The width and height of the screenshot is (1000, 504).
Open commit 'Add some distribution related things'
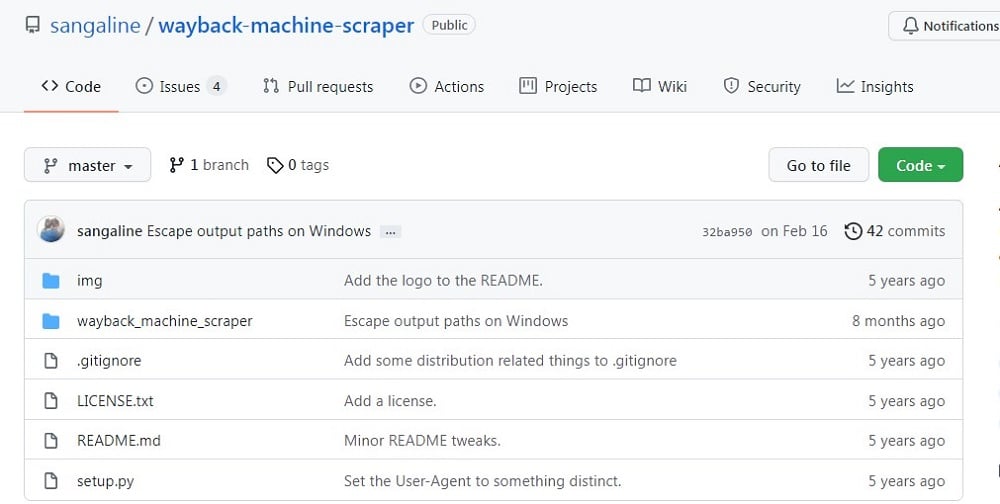coord(510,360)
